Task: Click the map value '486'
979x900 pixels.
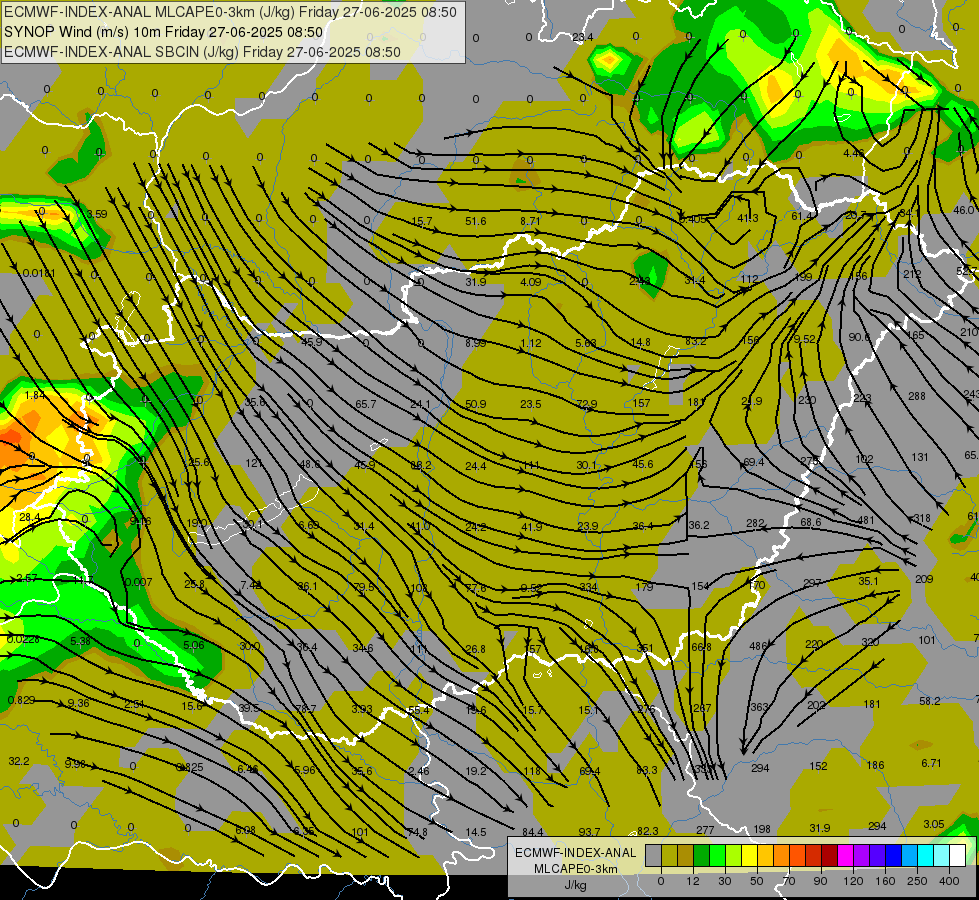Action: coord(758,646)
